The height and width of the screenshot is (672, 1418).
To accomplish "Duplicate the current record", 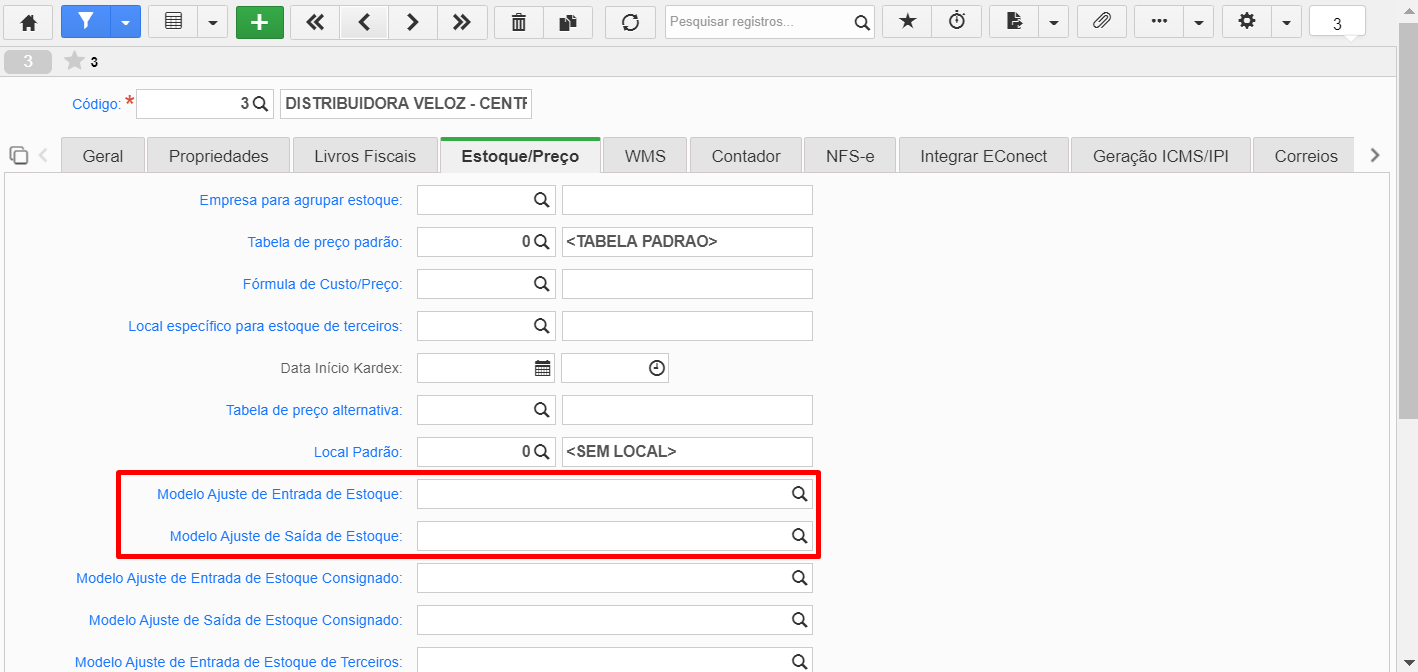I will pyautogui.click(x=568, y=22).
